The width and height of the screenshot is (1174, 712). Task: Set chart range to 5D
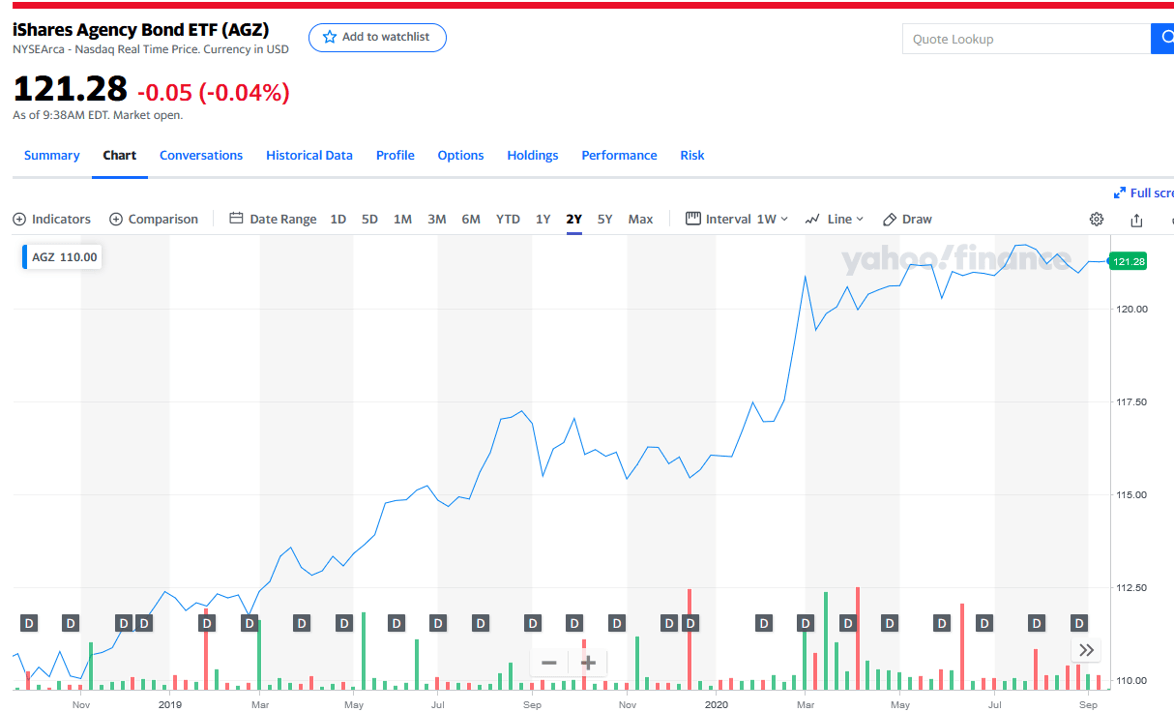click(x=370, y=219)
